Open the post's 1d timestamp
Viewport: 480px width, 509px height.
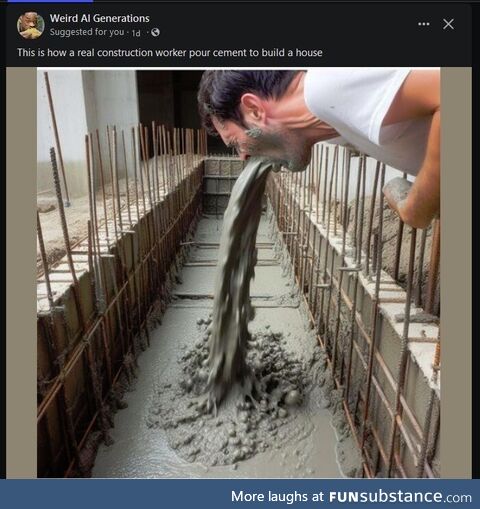136,33
